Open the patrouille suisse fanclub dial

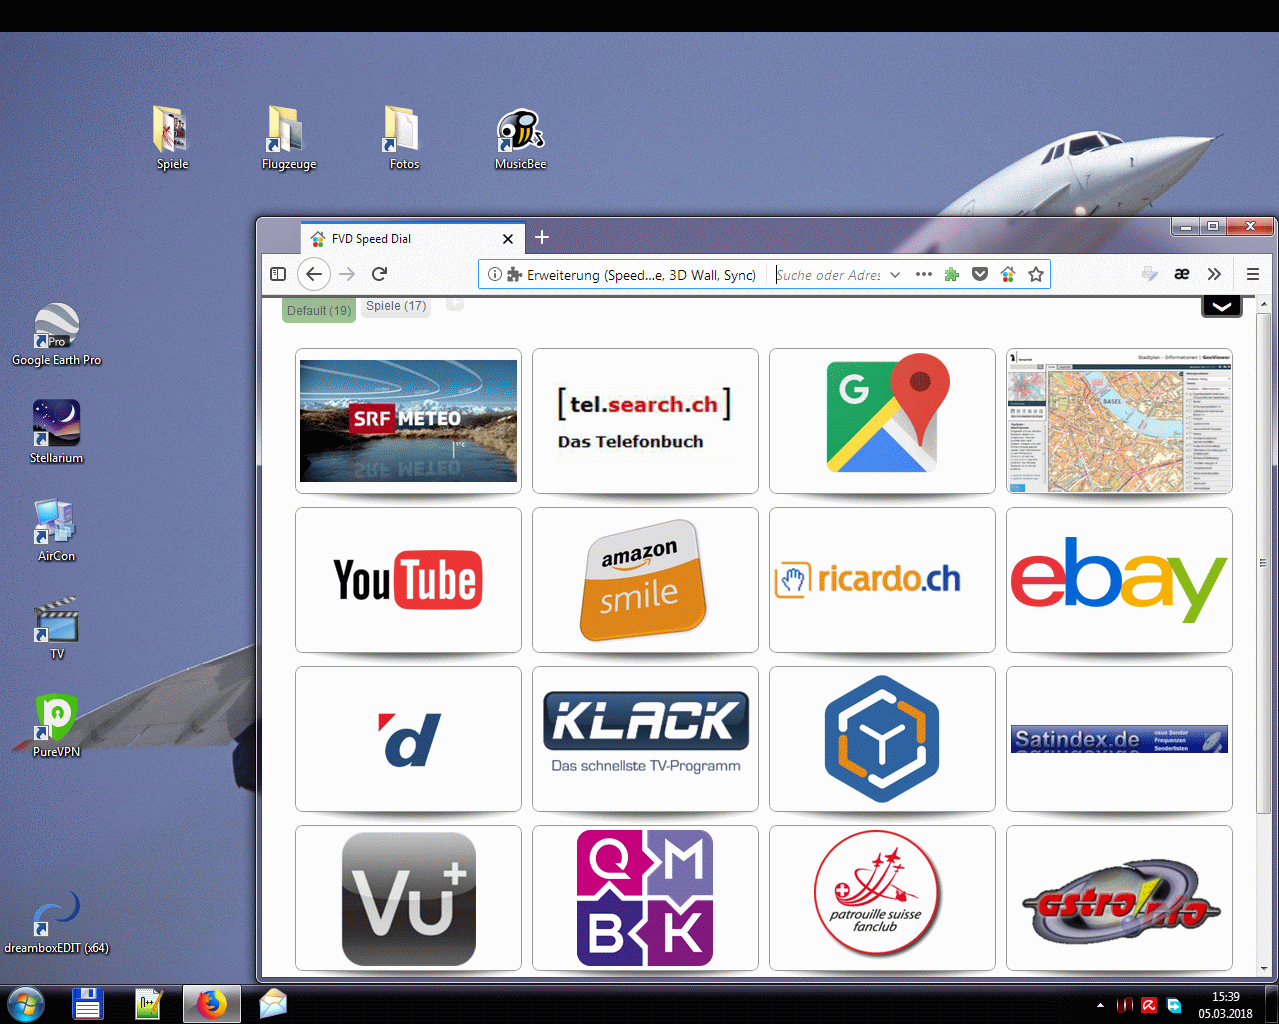coord(882,898)
